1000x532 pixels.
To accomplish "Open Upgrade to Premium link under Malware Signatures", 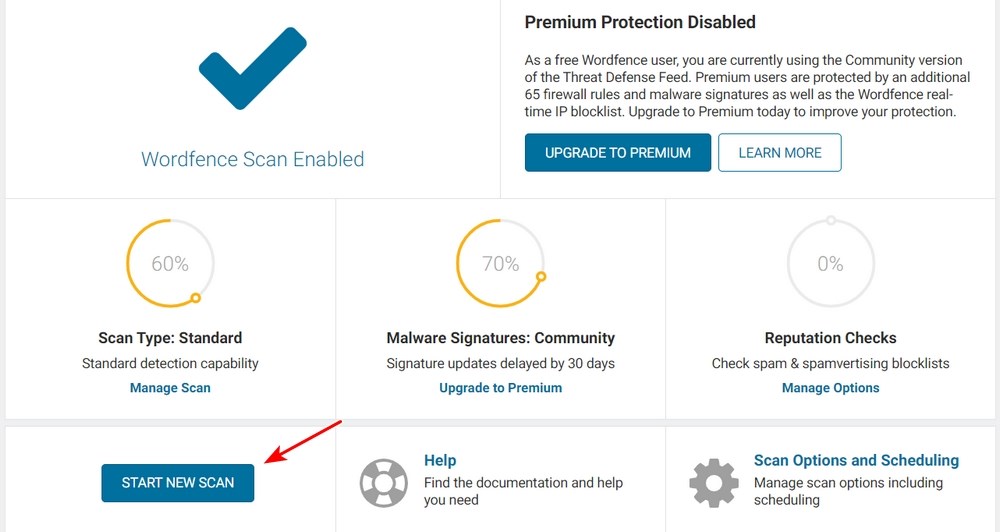I will (x=501, y=388).
